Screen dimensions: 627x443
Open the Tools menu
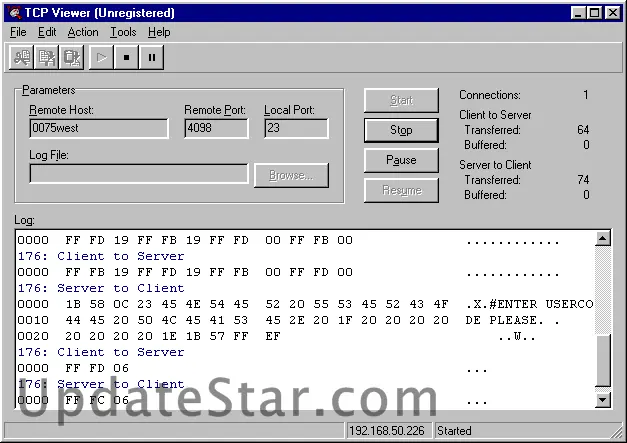tap(123, 32)
